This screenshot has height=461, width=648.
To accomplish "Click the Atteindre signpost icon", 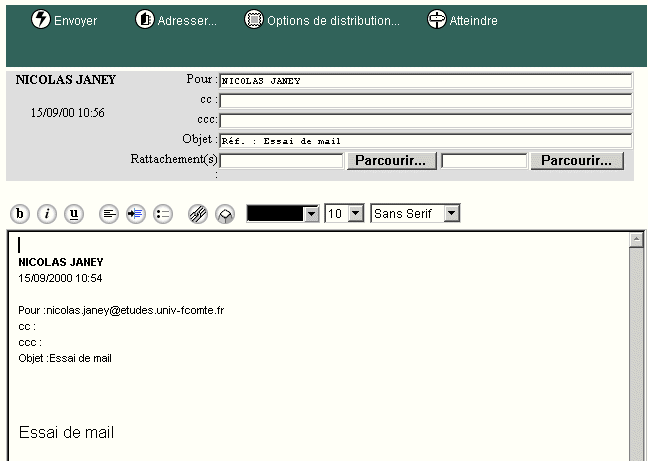I will pyautogui.click(x=436, y=20).
